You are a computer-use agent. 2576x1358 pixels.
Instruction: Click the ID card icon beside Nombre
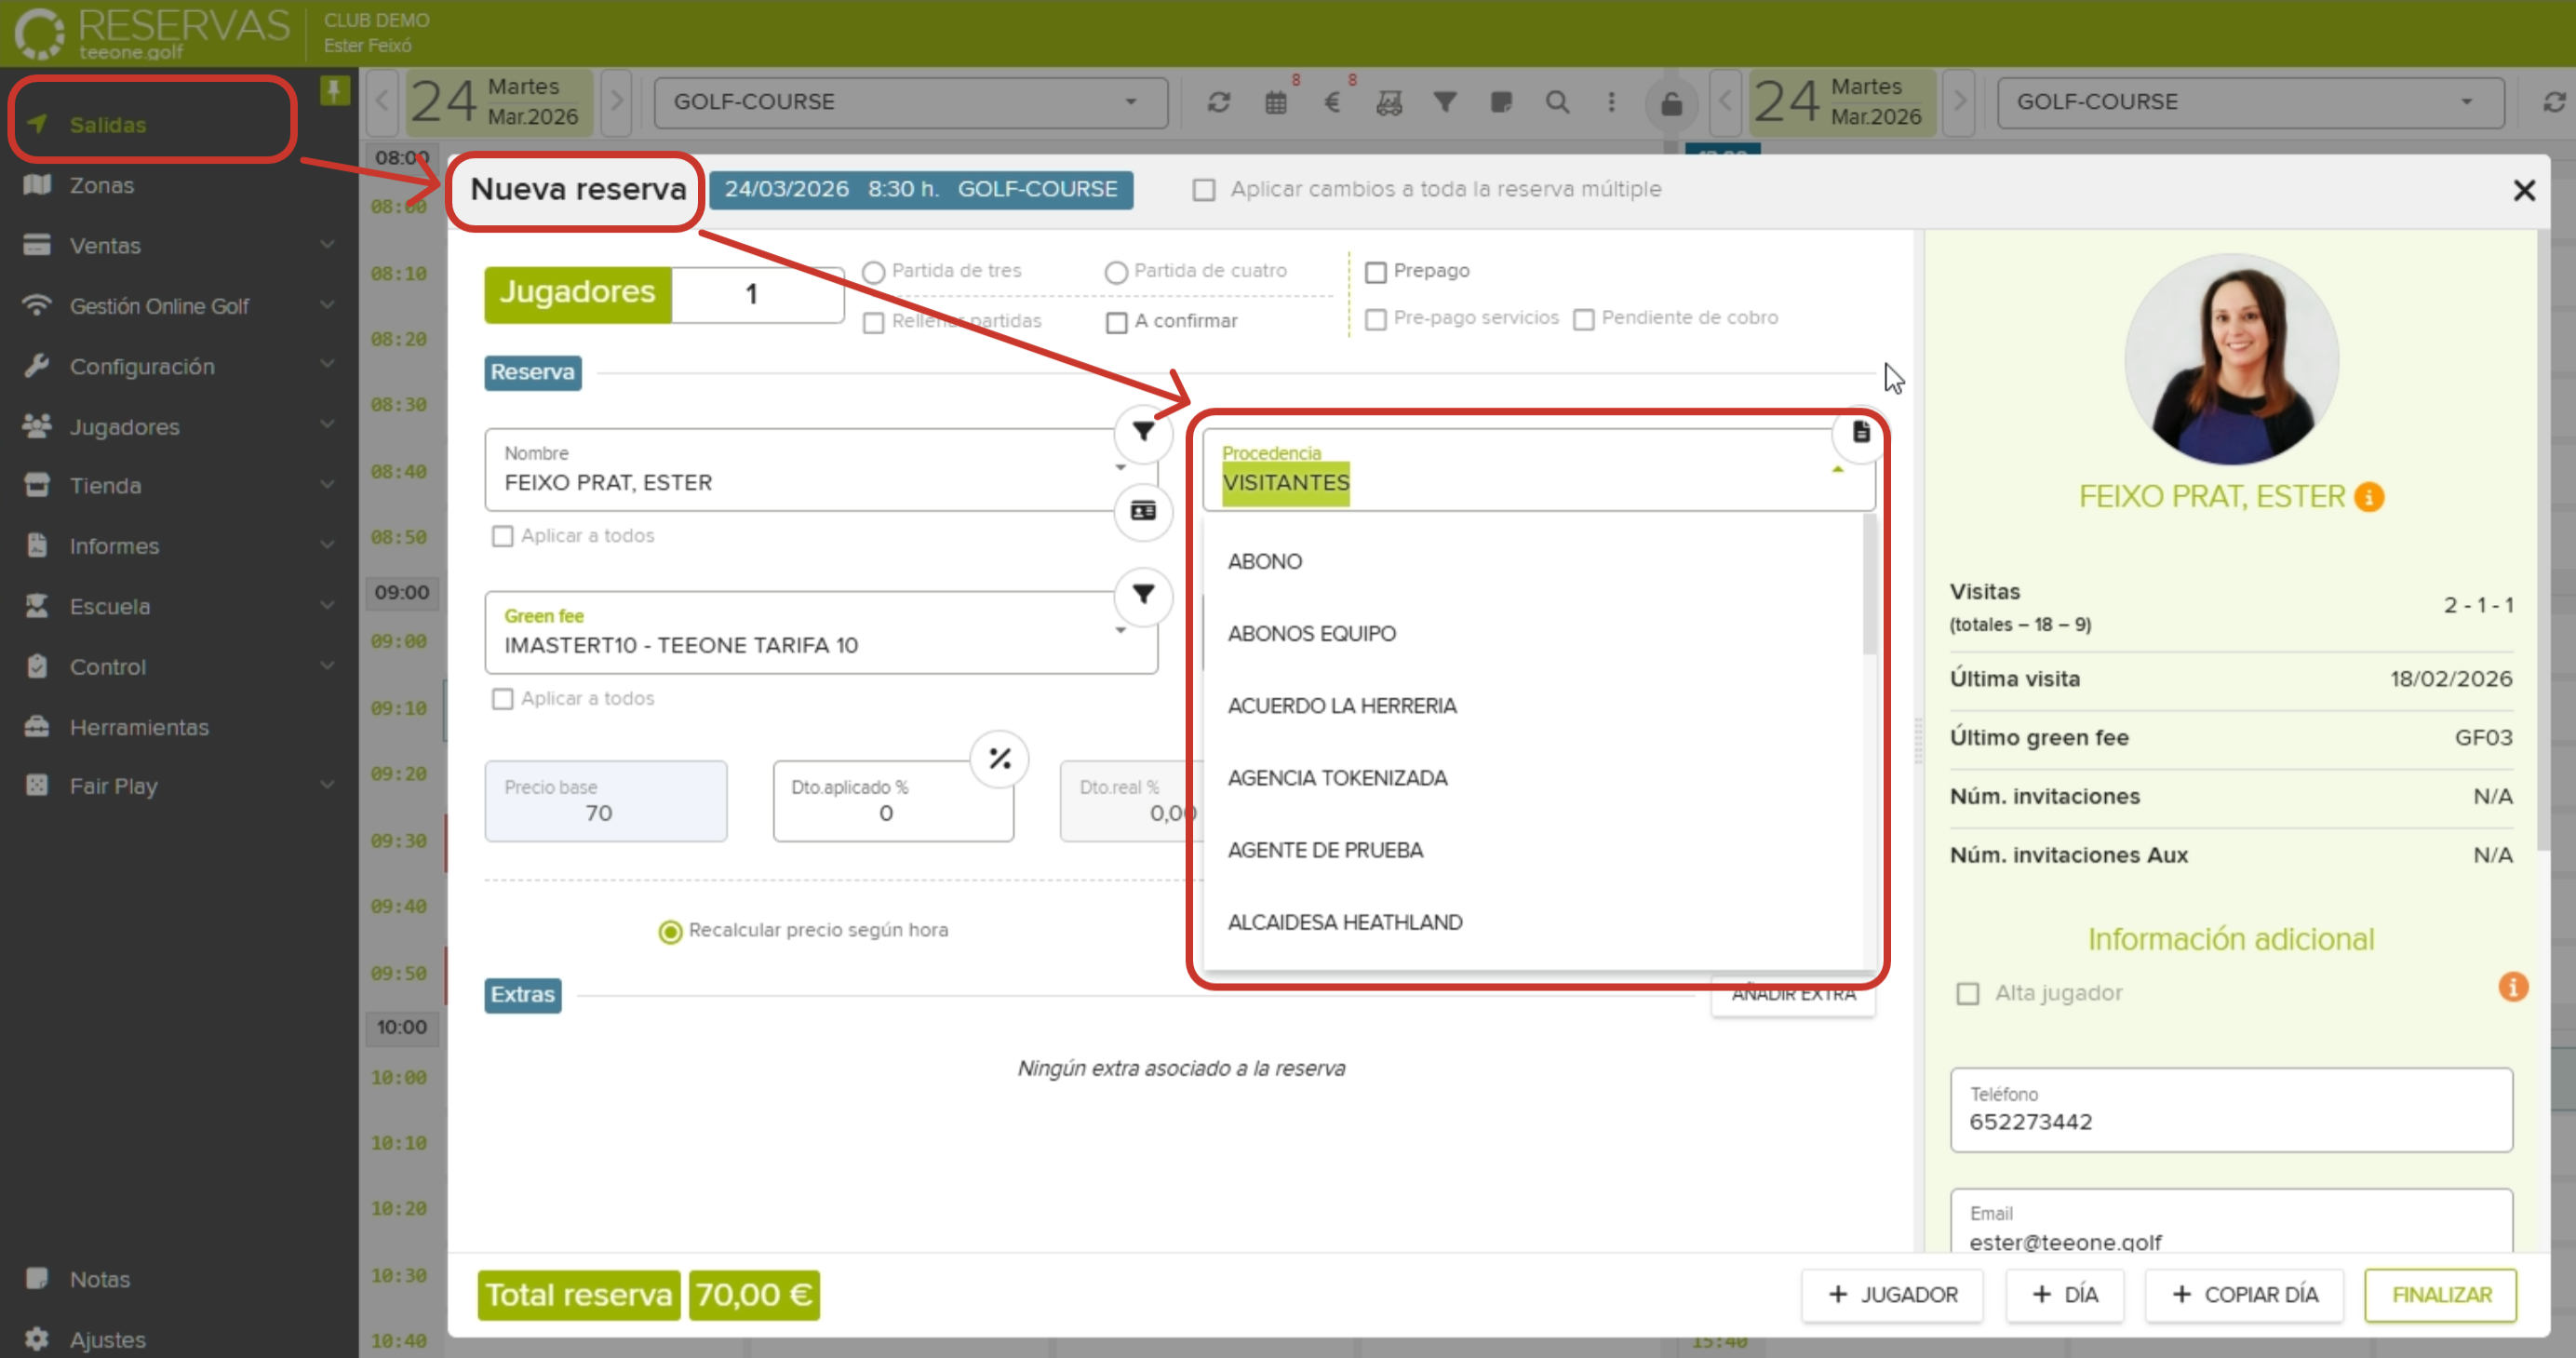click(x=1143, y=511)
